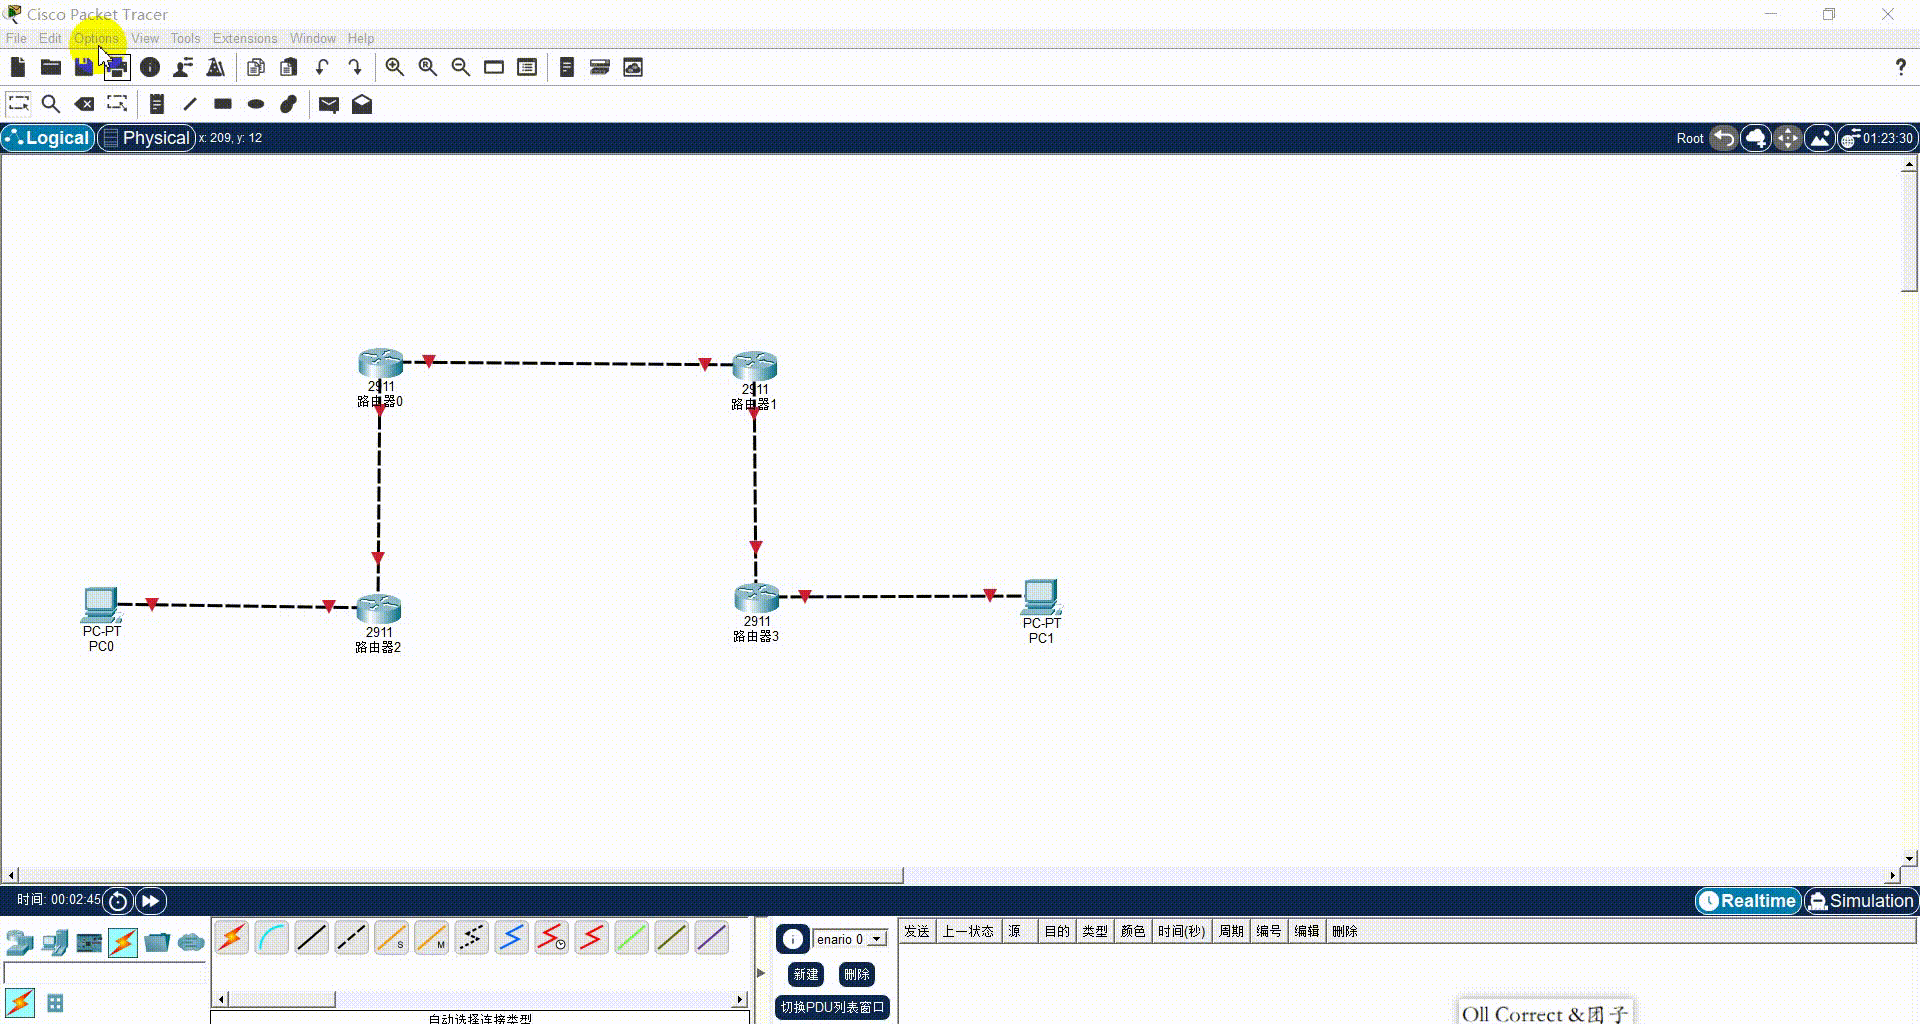Select the 路由器0 router device
Screen dimensions: 1920x1024
click(x=380, y=364)
